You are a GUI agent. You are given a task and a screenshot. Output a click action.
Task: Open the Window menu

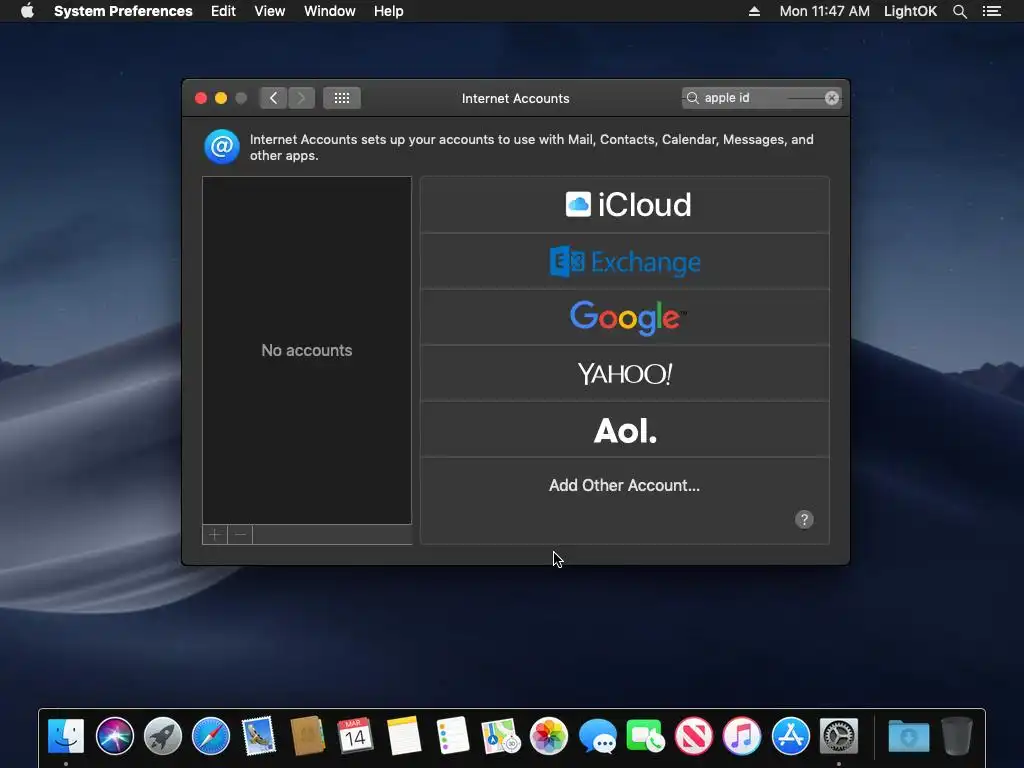point(330,11)
